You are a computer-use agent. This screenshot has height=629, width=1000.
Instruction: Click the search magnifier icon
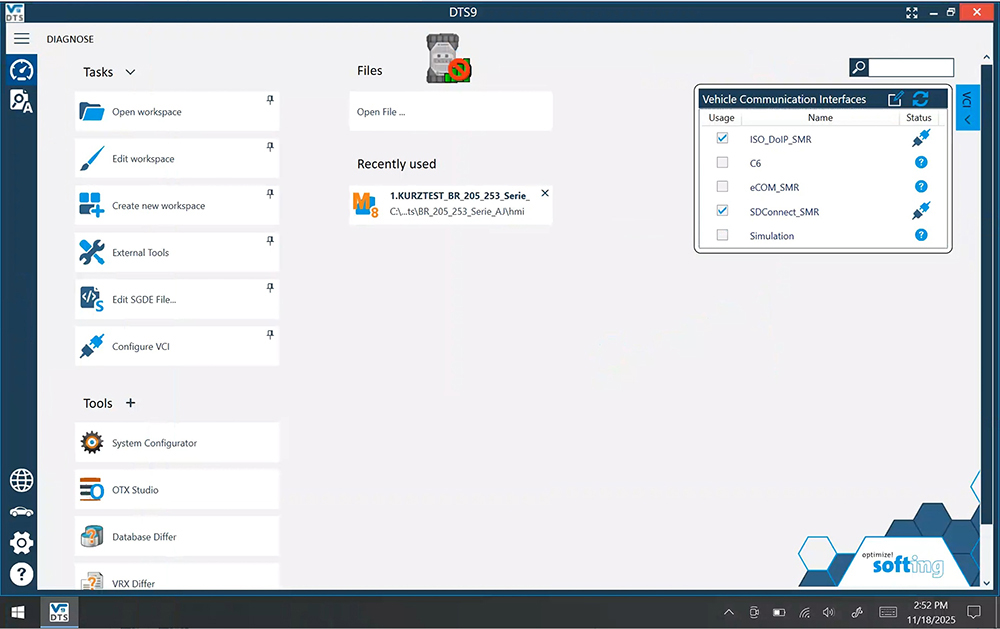859,68
